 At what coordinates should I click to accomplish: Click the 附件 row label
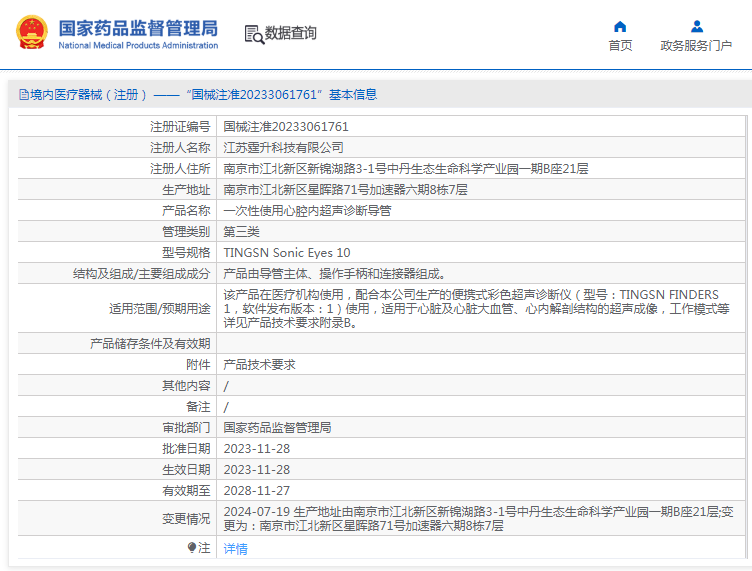click(198, 365)
